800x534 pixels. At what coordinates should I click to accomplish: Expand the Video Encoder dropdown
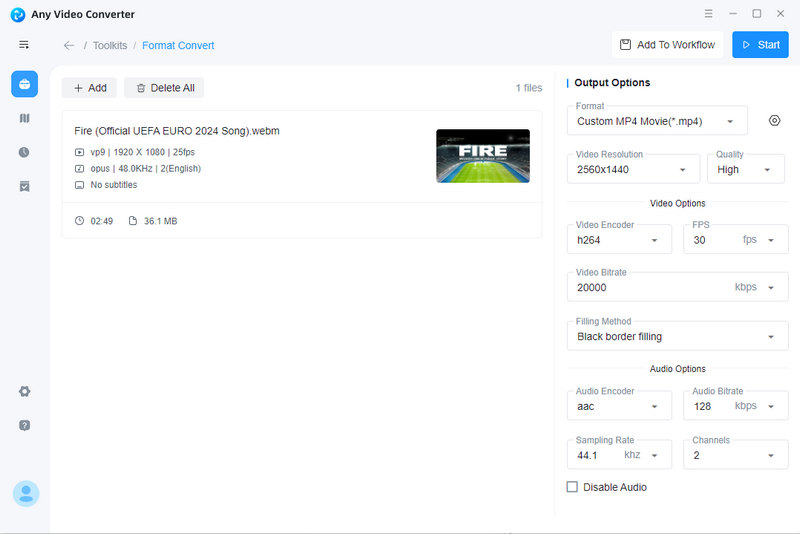[x=619, y=240]
